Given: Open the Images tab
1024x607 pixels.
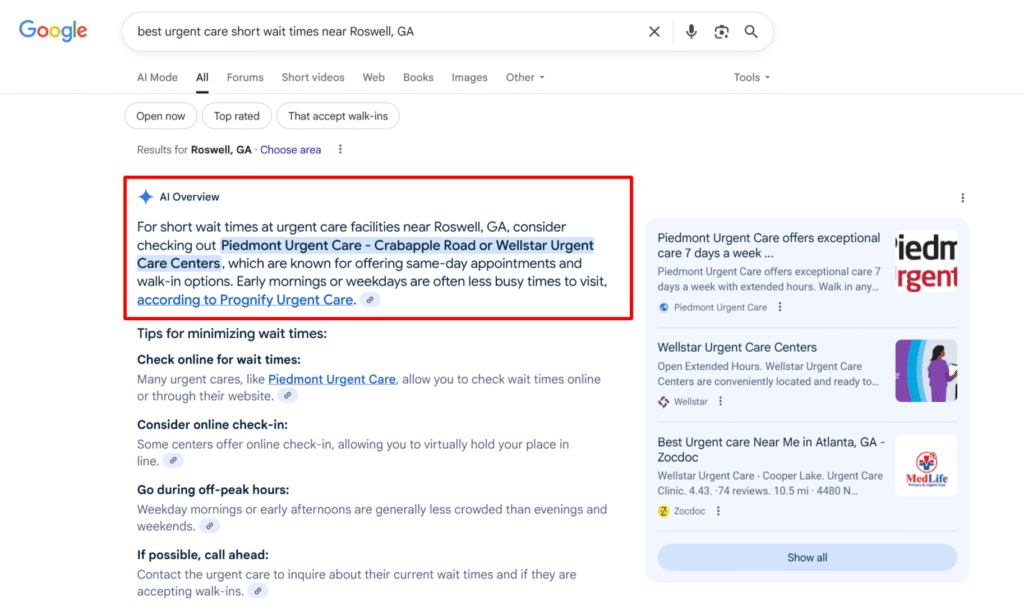Looking at the screenshot, I should [x=469, y=77].
